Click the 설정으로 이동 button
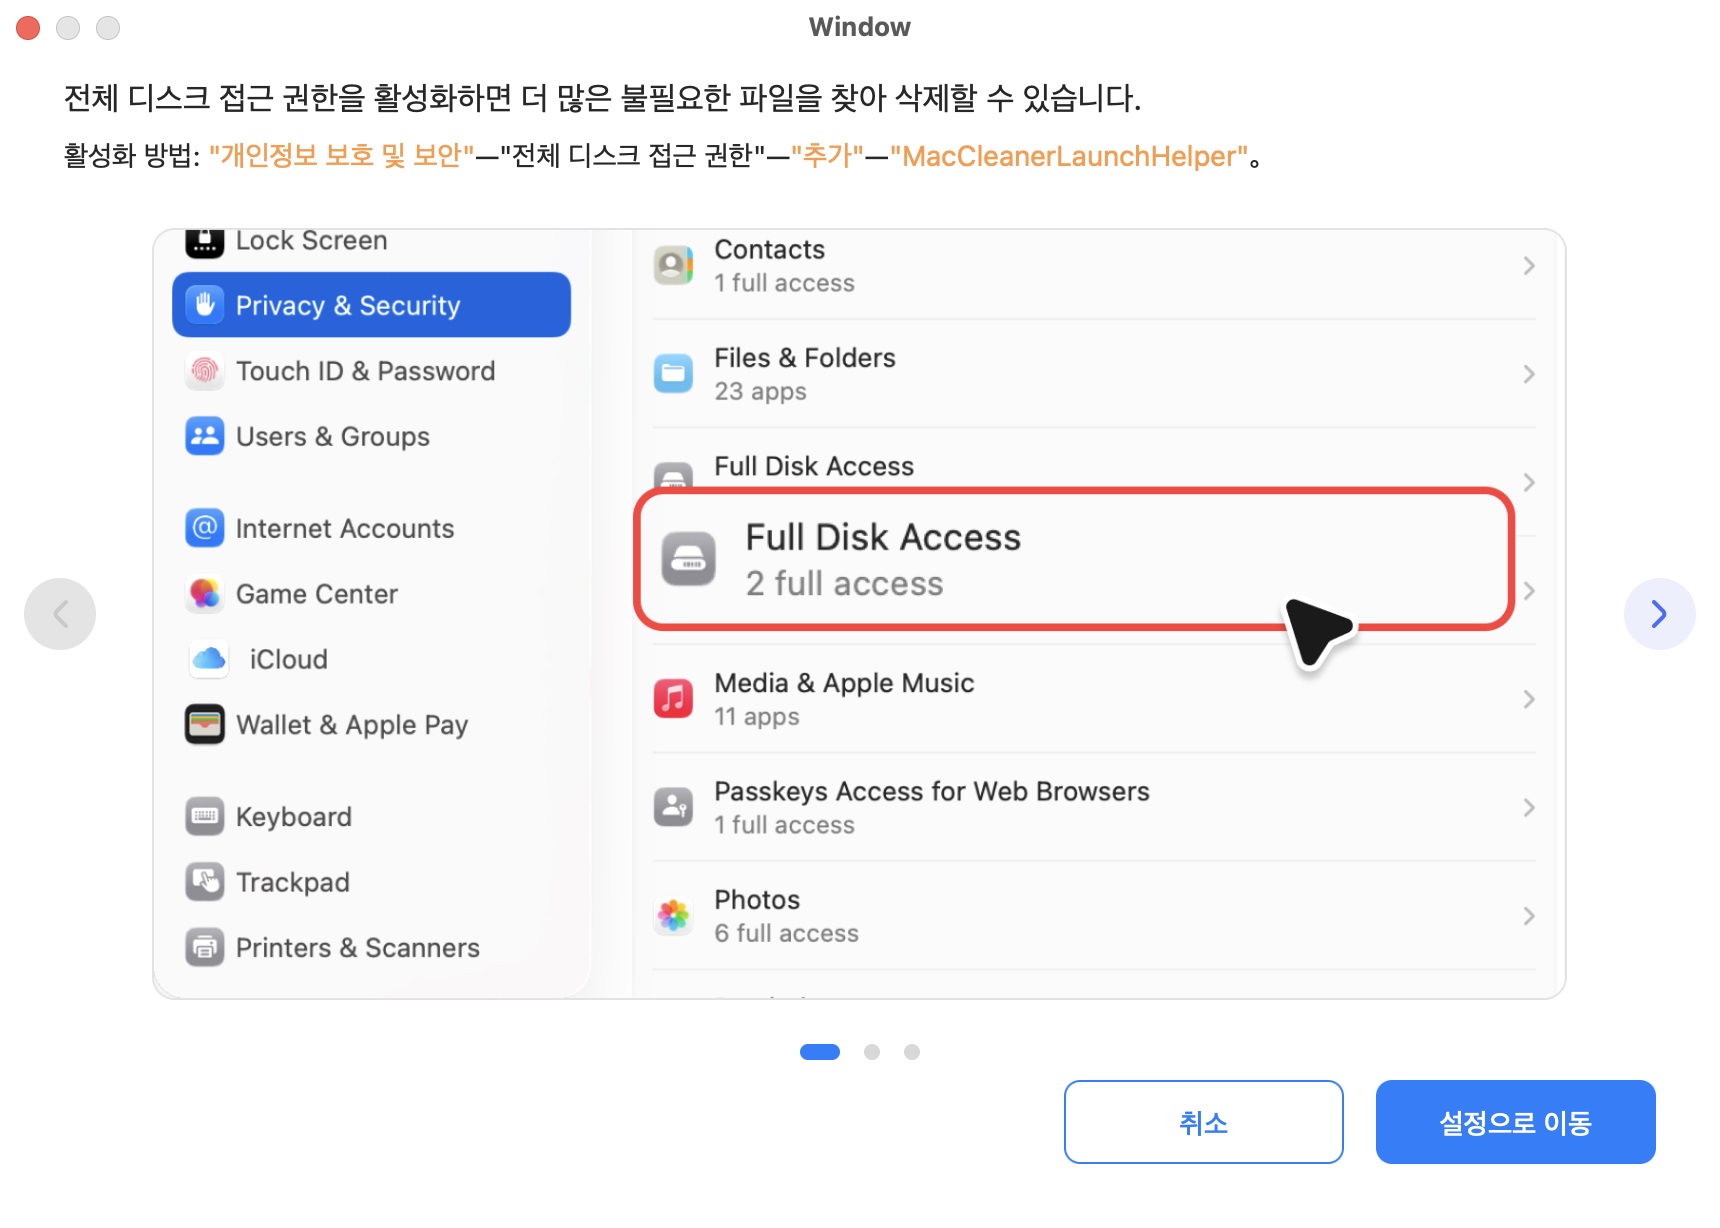 1515,1121
